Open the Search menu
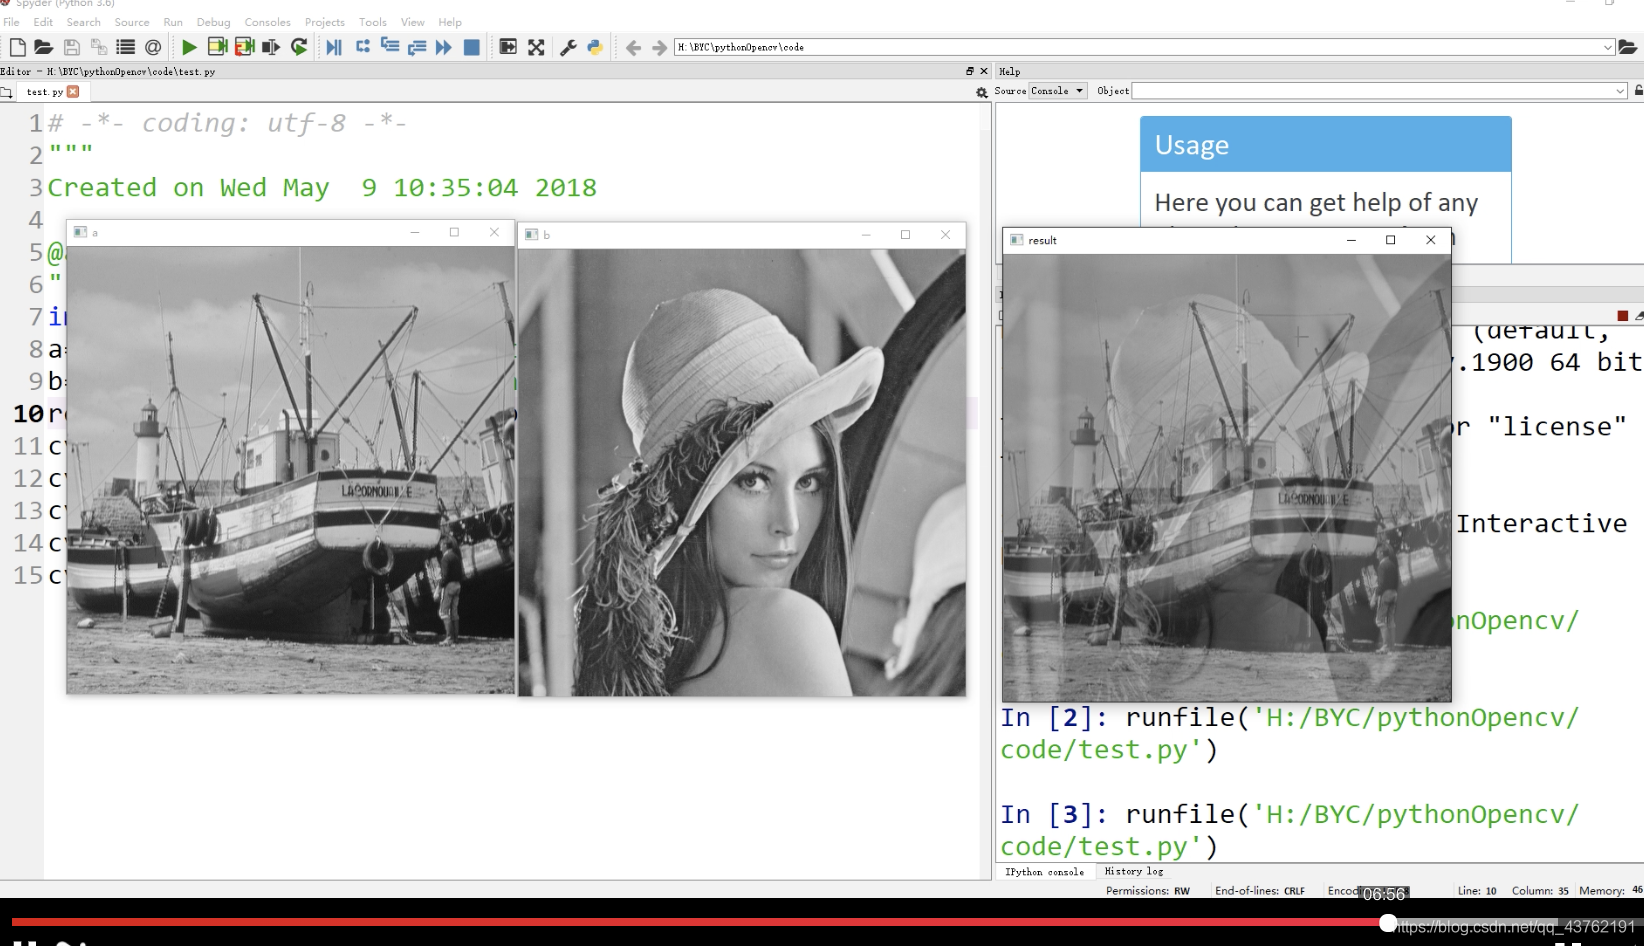The width and height of the screenshot is (1644, 946). click(84, 22)
